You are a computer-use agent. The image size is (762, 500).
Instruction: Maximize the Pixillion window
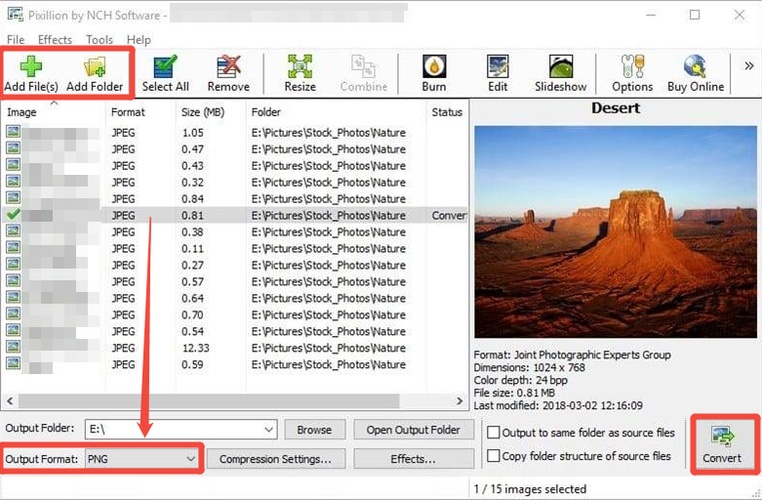click(695, 15)
